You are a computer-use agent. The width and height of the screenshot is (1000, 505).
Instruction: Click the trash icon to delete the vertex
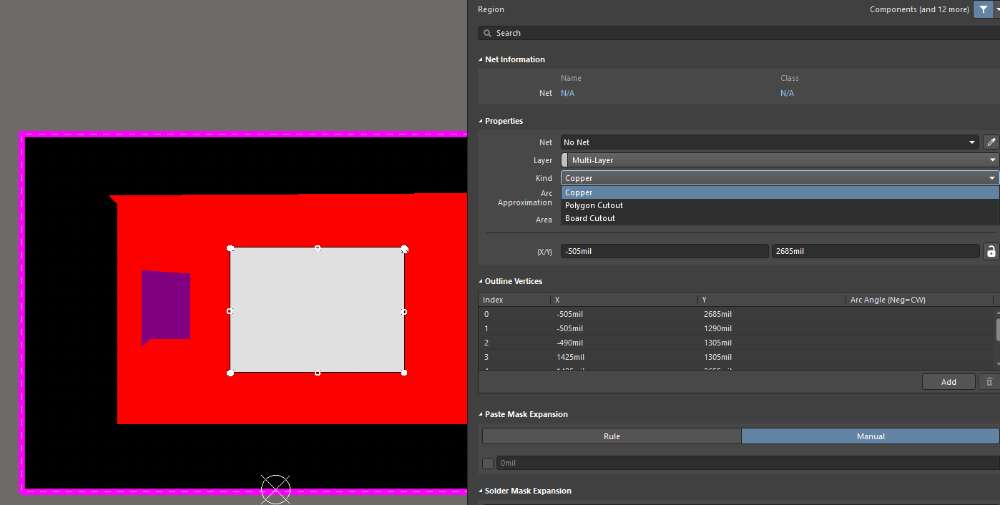(x=989, y=382)
